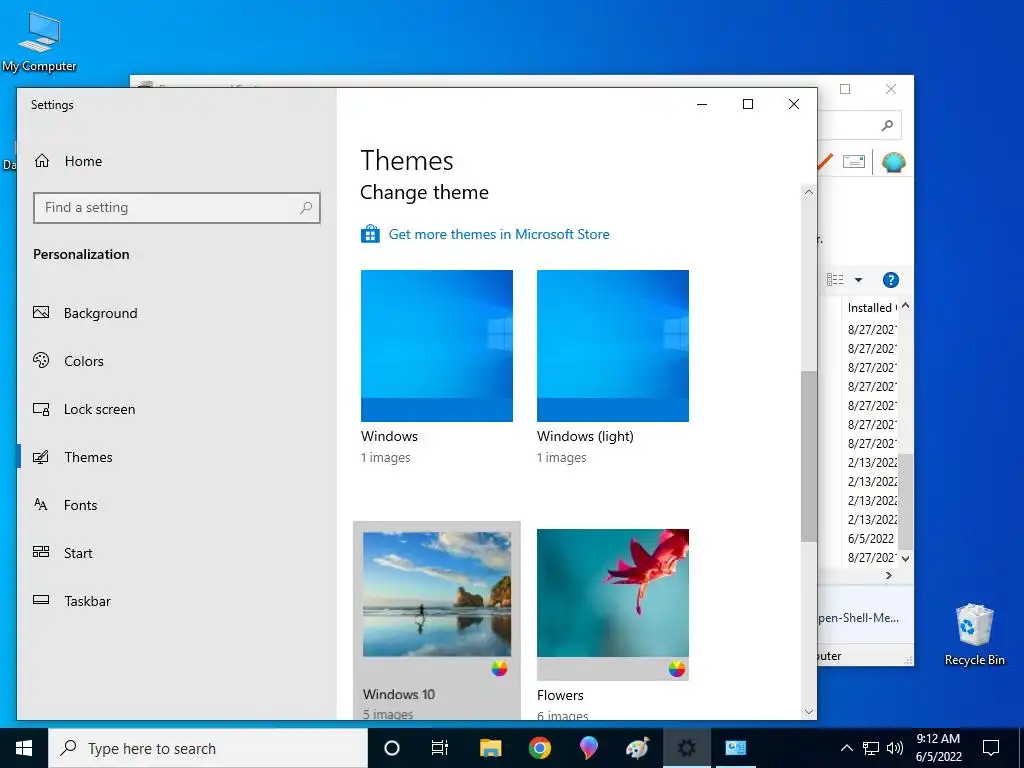Screen dimensions: 1024x768
Task: Minimize the Settings window
Action: 702,104
